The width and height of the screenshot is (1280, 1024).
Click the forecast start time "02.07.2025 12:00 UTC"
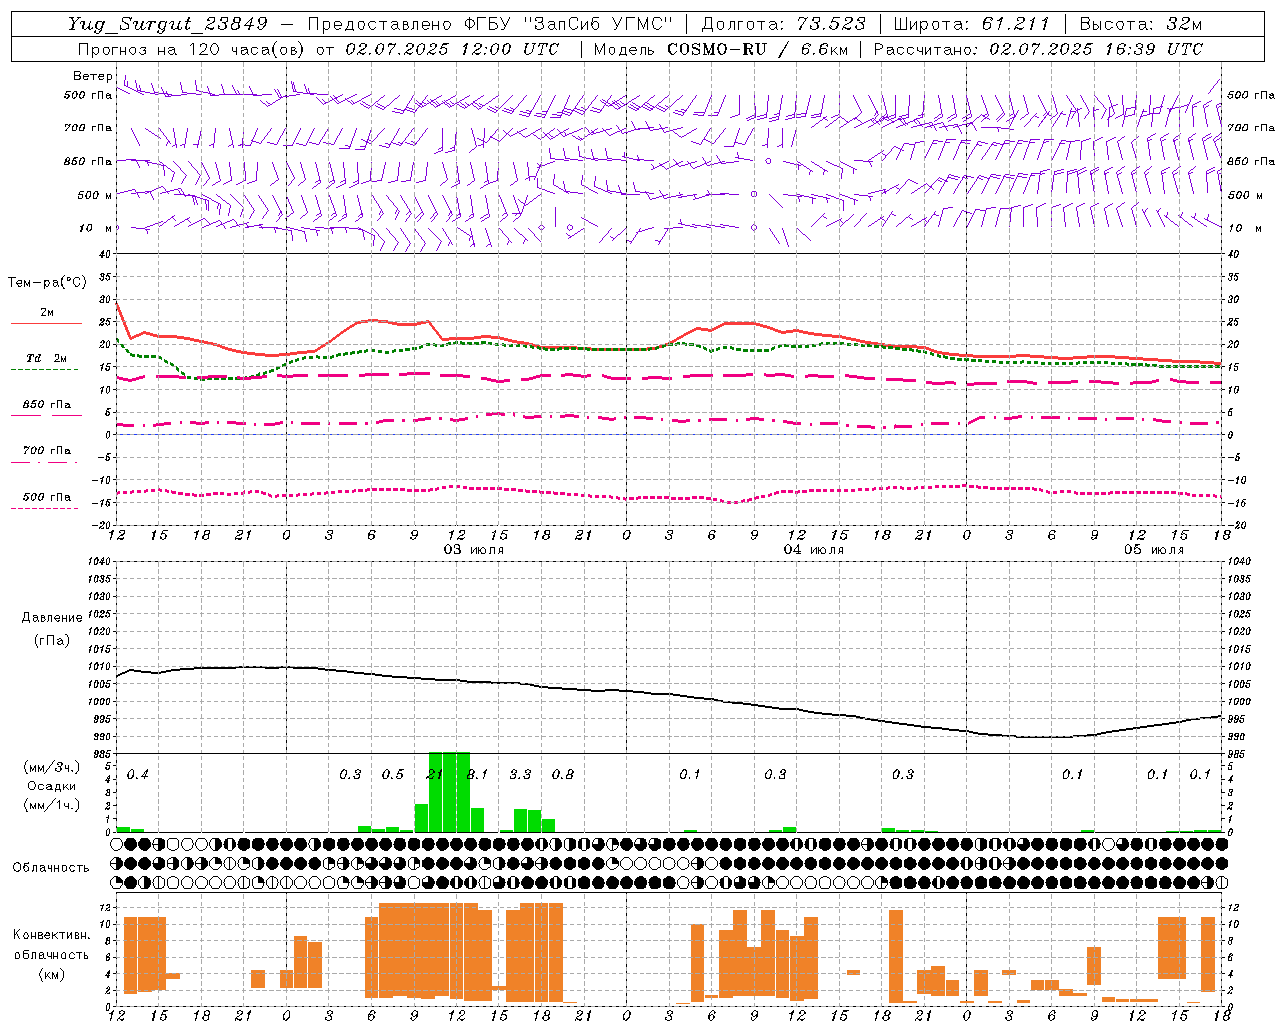coord(452,49)
